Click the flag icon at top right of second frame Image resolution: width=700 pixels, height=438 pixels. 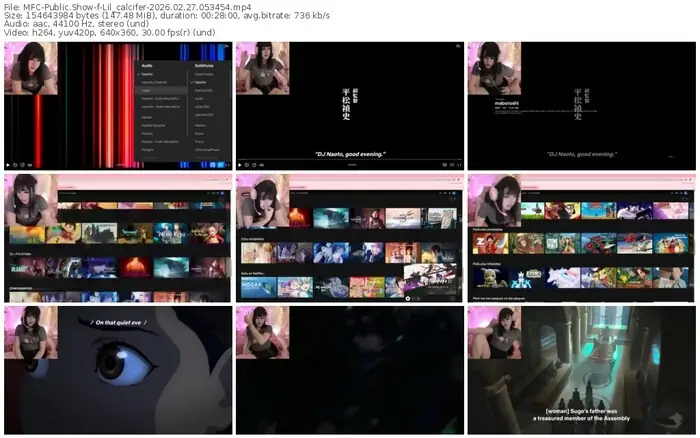click(x=458, y=46)
